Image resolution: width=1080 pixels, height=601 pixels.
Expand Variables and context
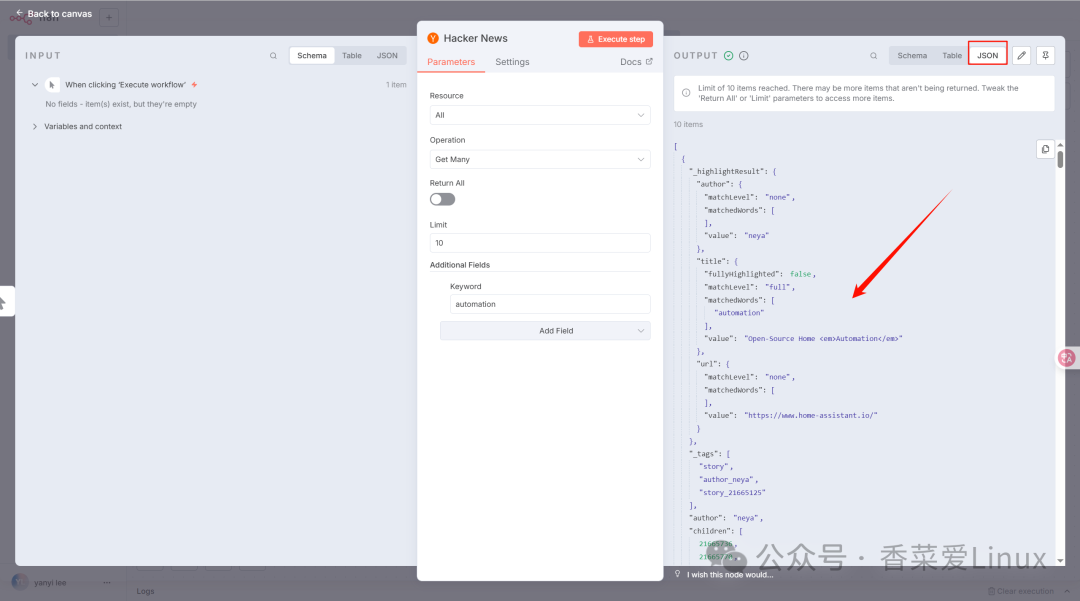[35, 127]
